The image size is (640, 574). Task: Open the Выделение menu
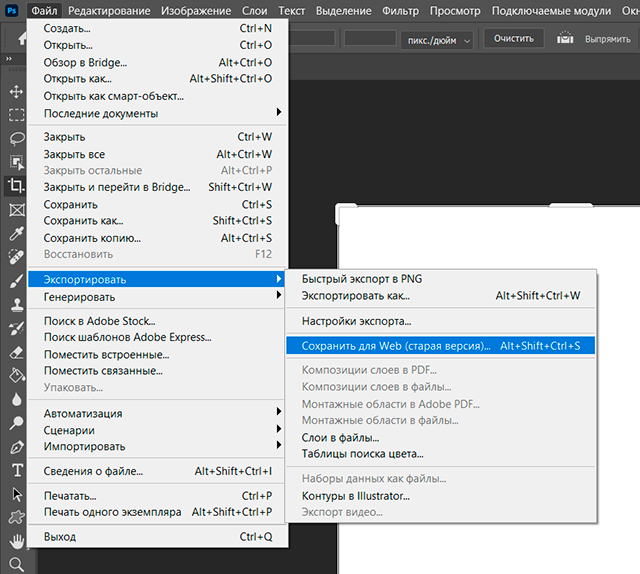point(344,11)
